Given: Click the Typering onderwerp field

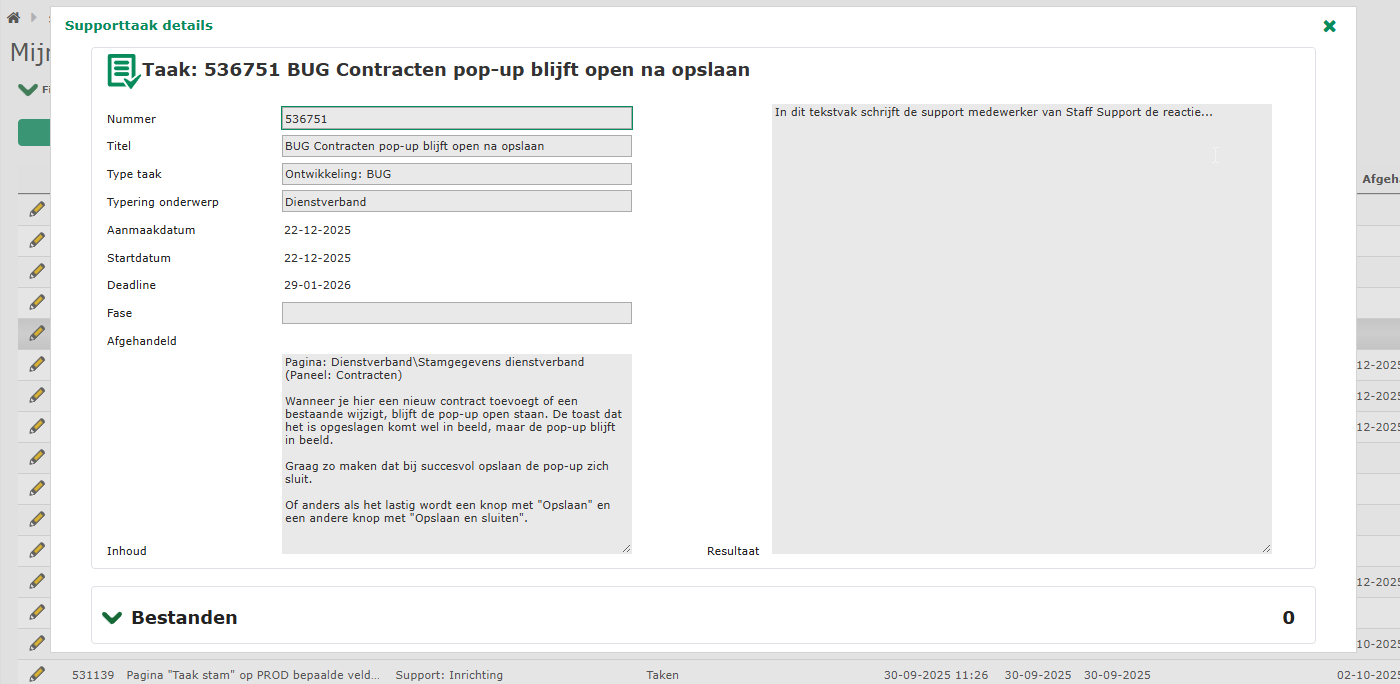Looking at the screenshot, I should click(x=456, y=202).
